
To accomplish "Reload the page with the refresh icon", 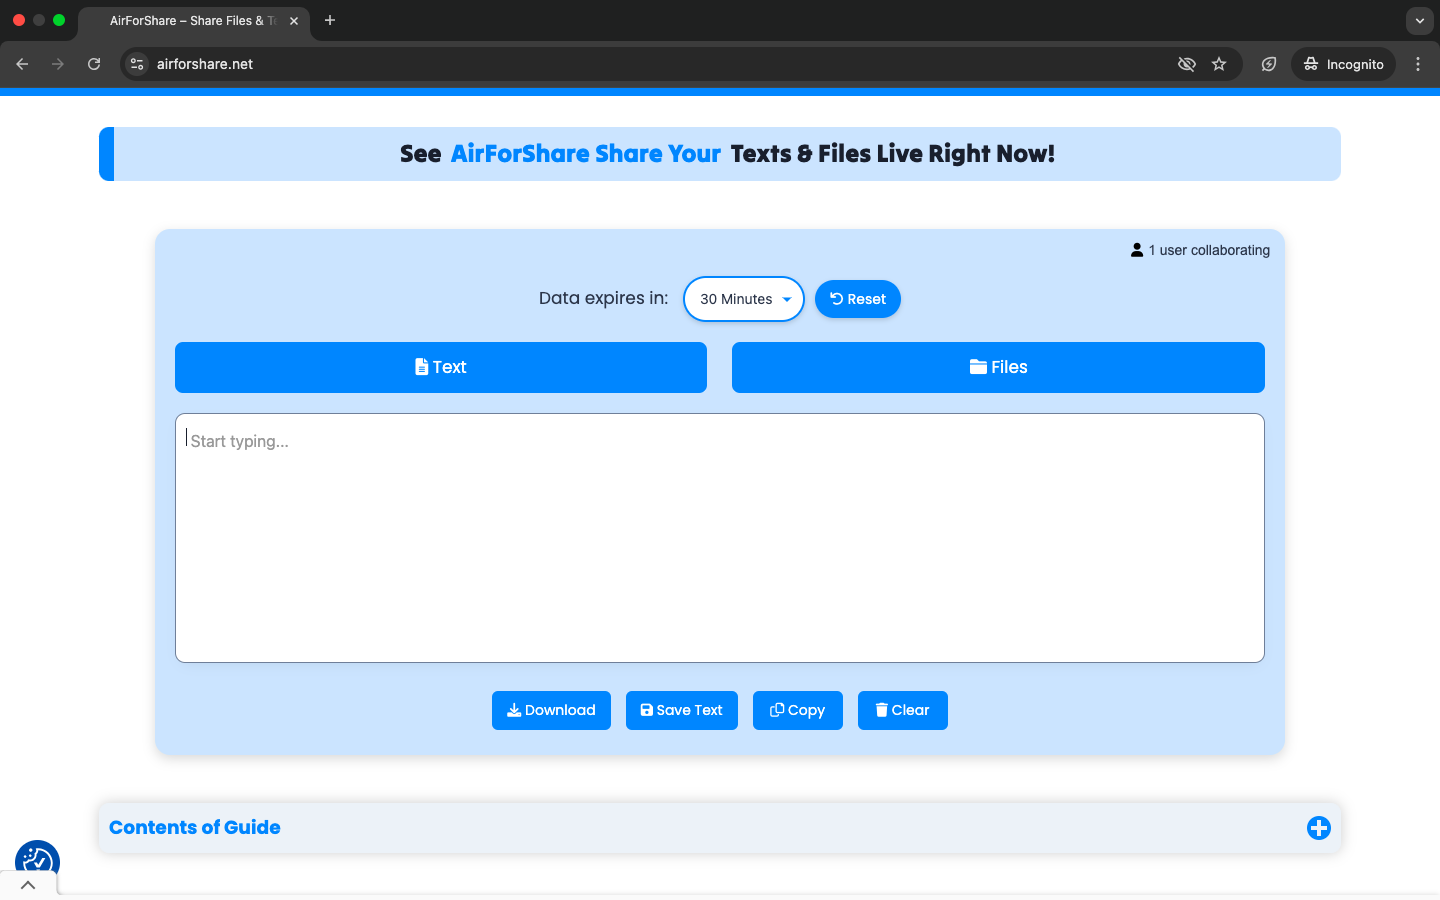I will point(94,64).
